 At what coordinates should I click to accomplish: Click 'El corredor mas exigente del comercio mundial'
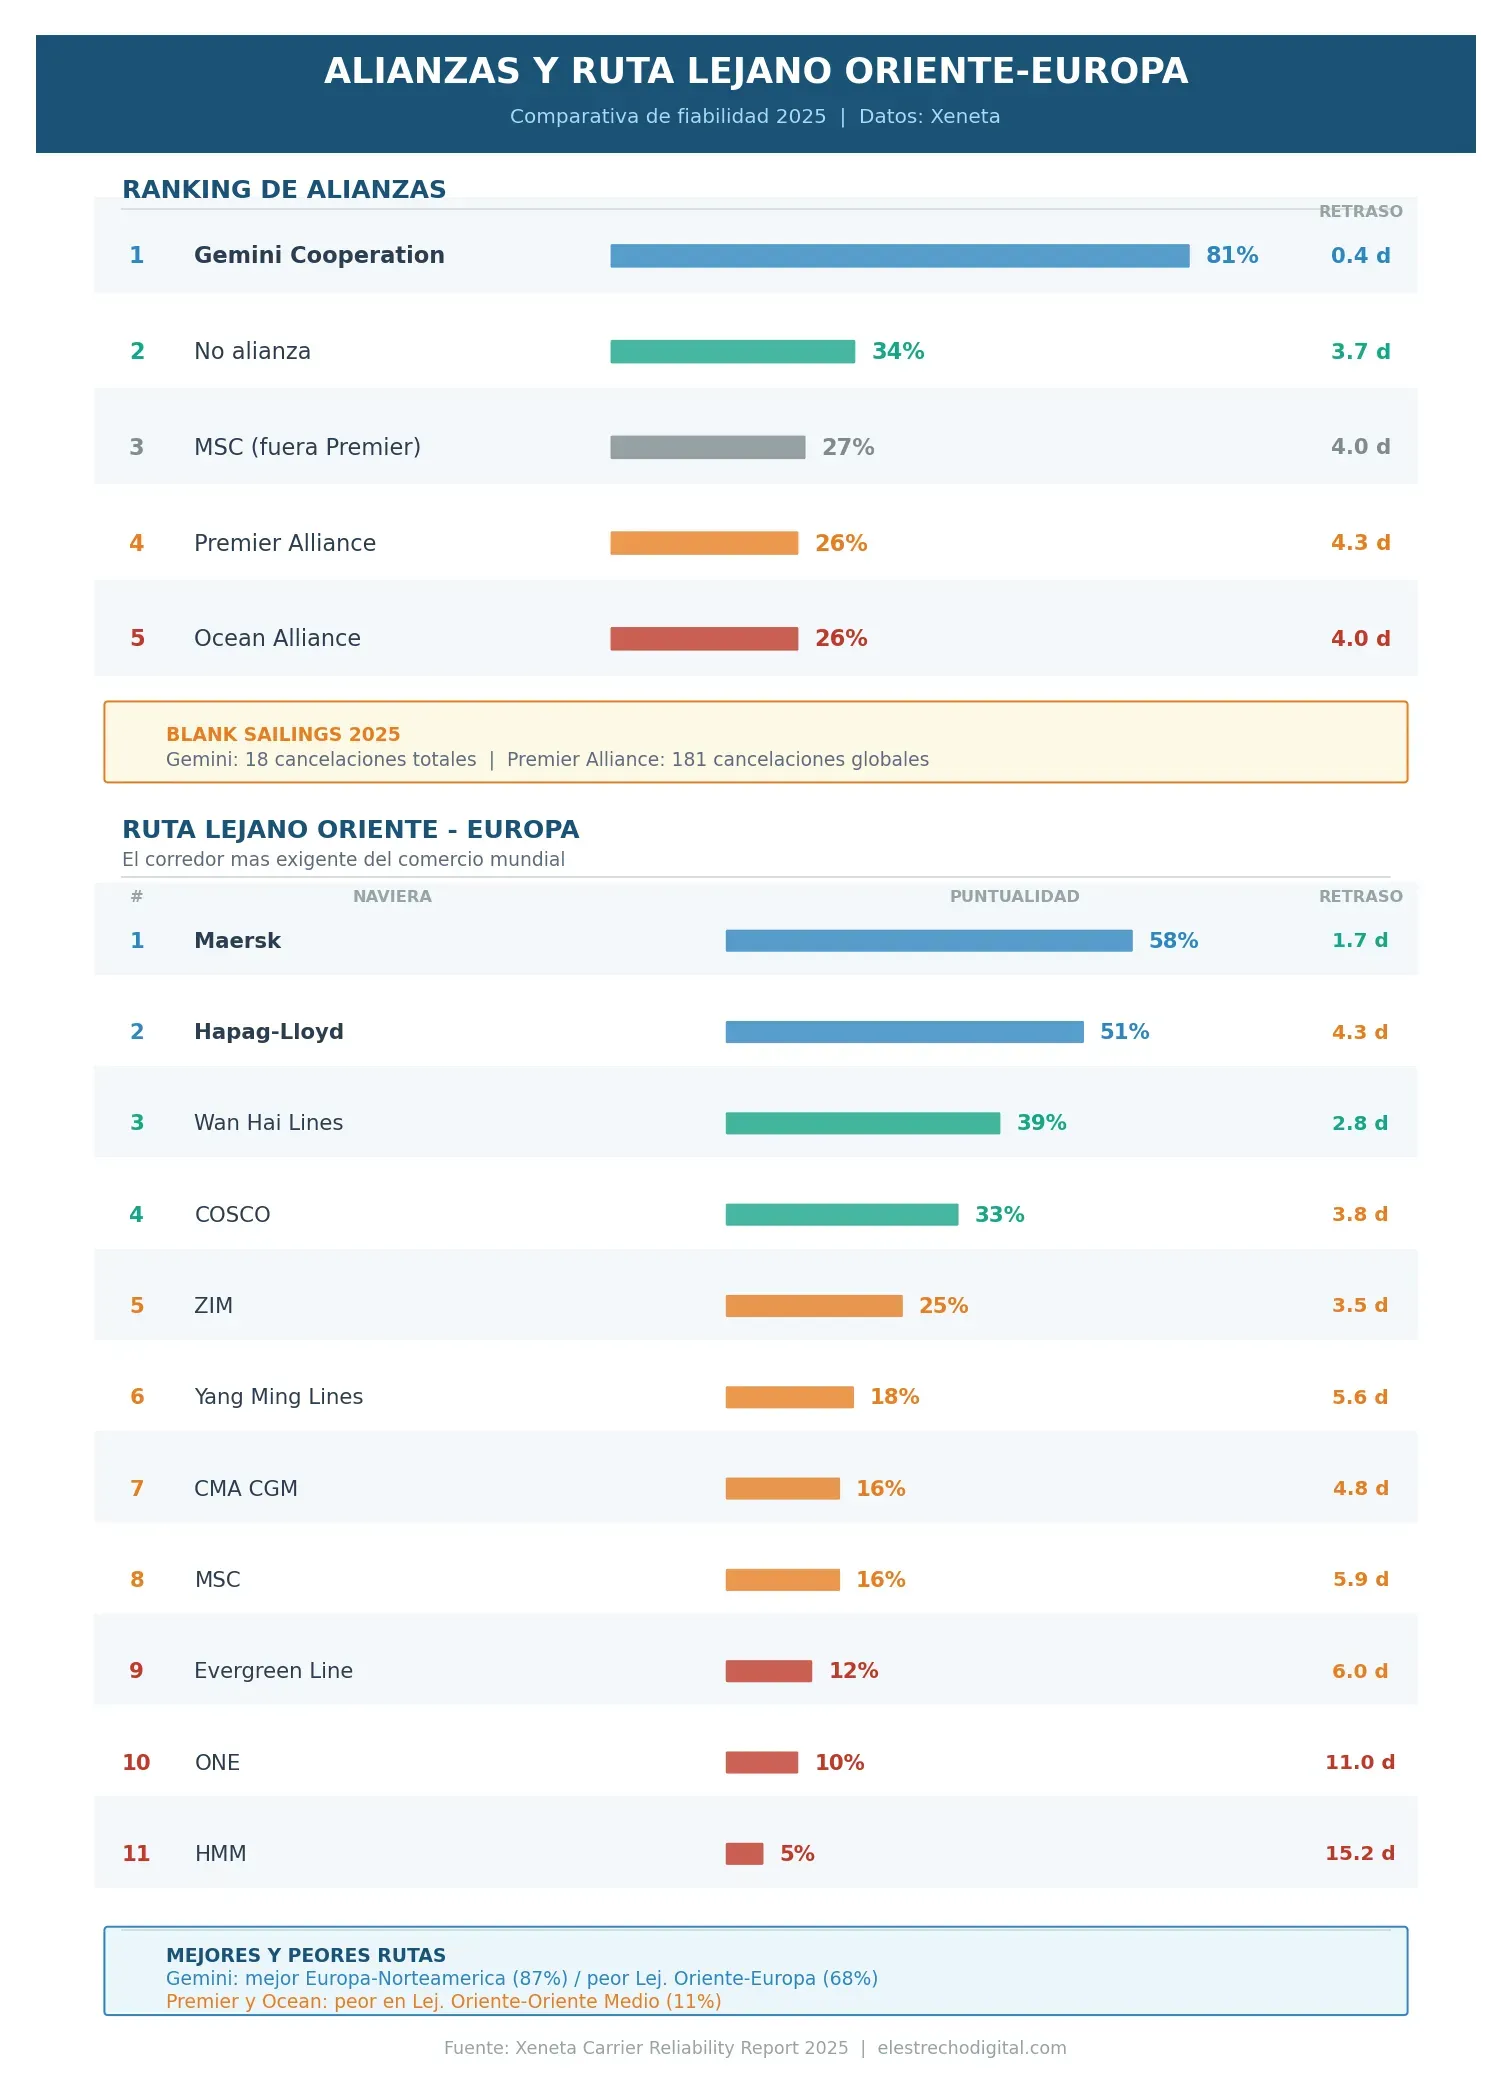(x=343, y=859)
